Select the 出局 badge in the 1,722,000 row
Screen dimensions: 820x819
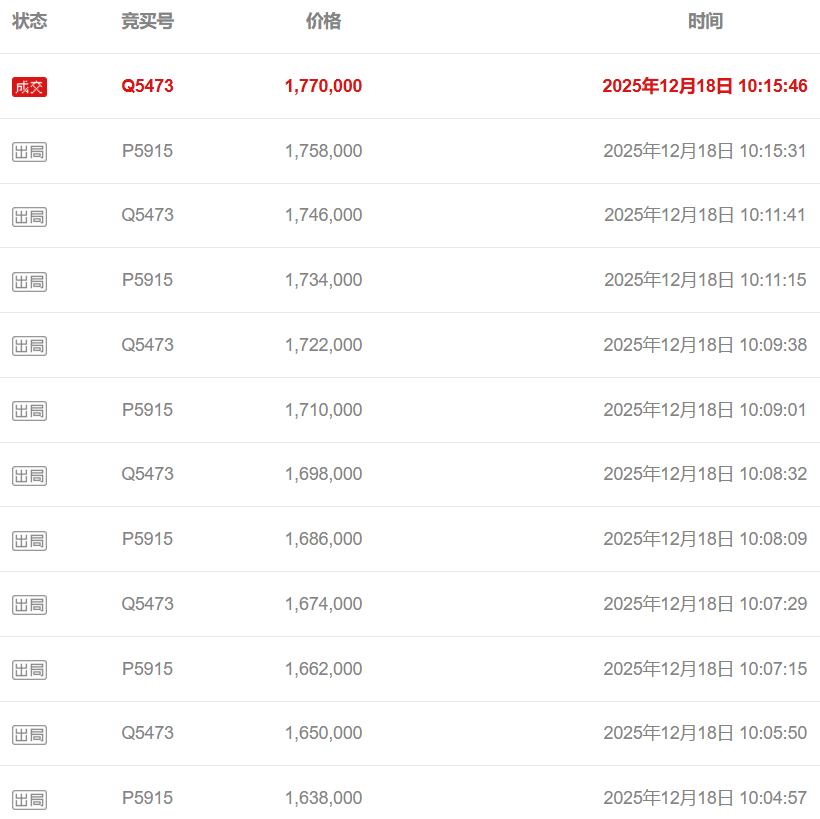29,346
